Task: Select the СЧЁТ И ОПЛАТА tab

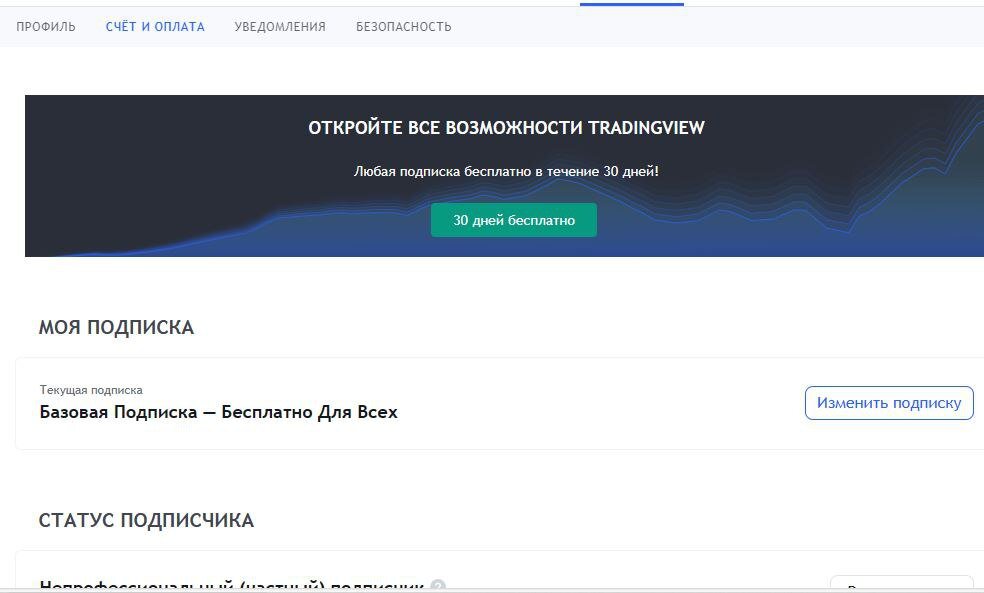Action: (x=155, y=26)
